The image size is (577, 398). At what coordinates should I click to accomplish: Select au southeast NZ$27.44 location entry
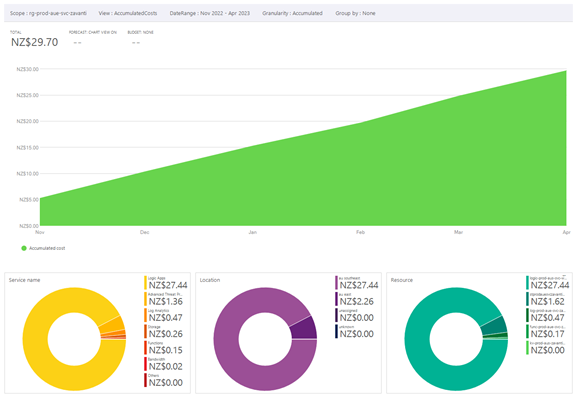point(357,282)
